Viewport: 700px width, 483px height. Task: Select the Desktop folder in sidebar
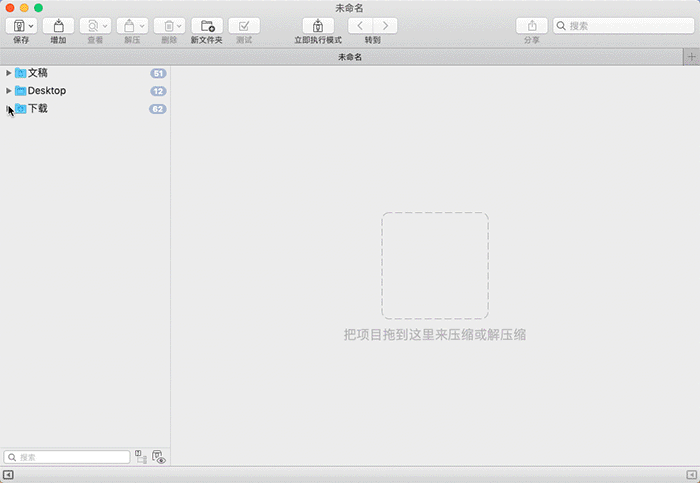(85, 91)
